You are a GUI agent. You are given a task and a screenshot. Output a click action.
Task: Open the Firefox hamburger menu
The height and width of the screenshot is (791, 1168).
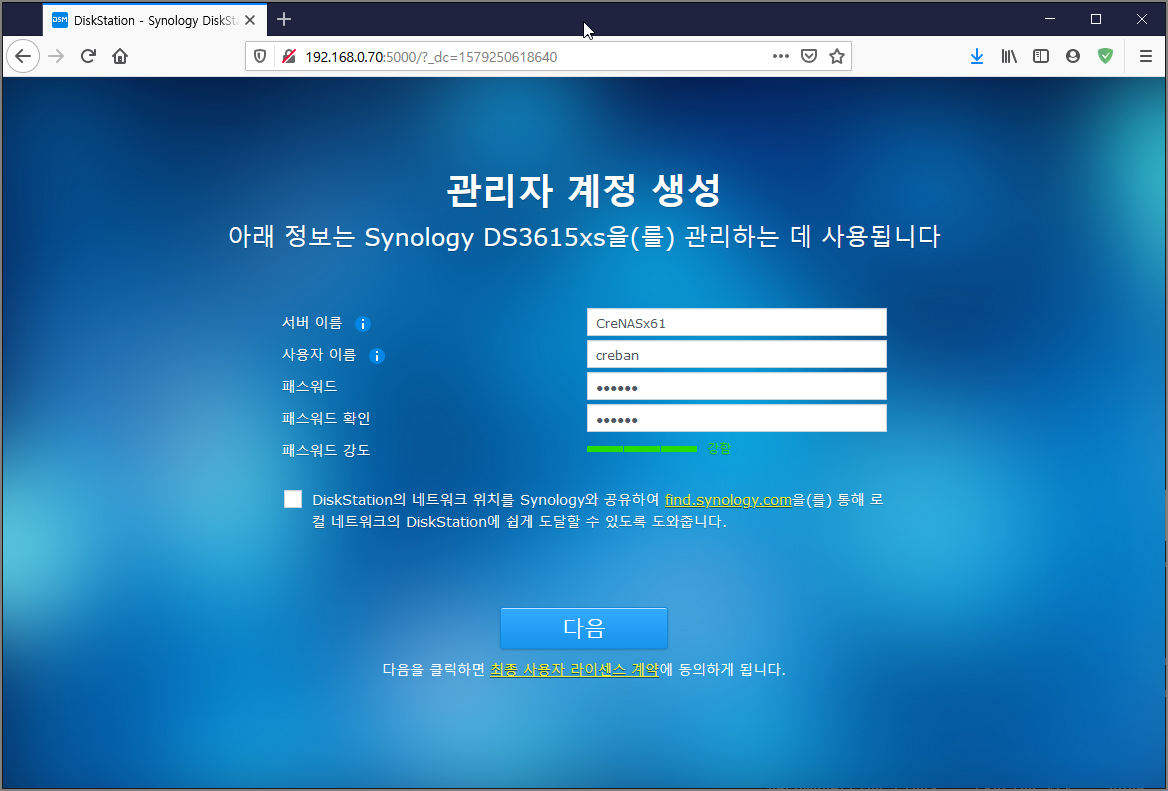(1146, 57)
